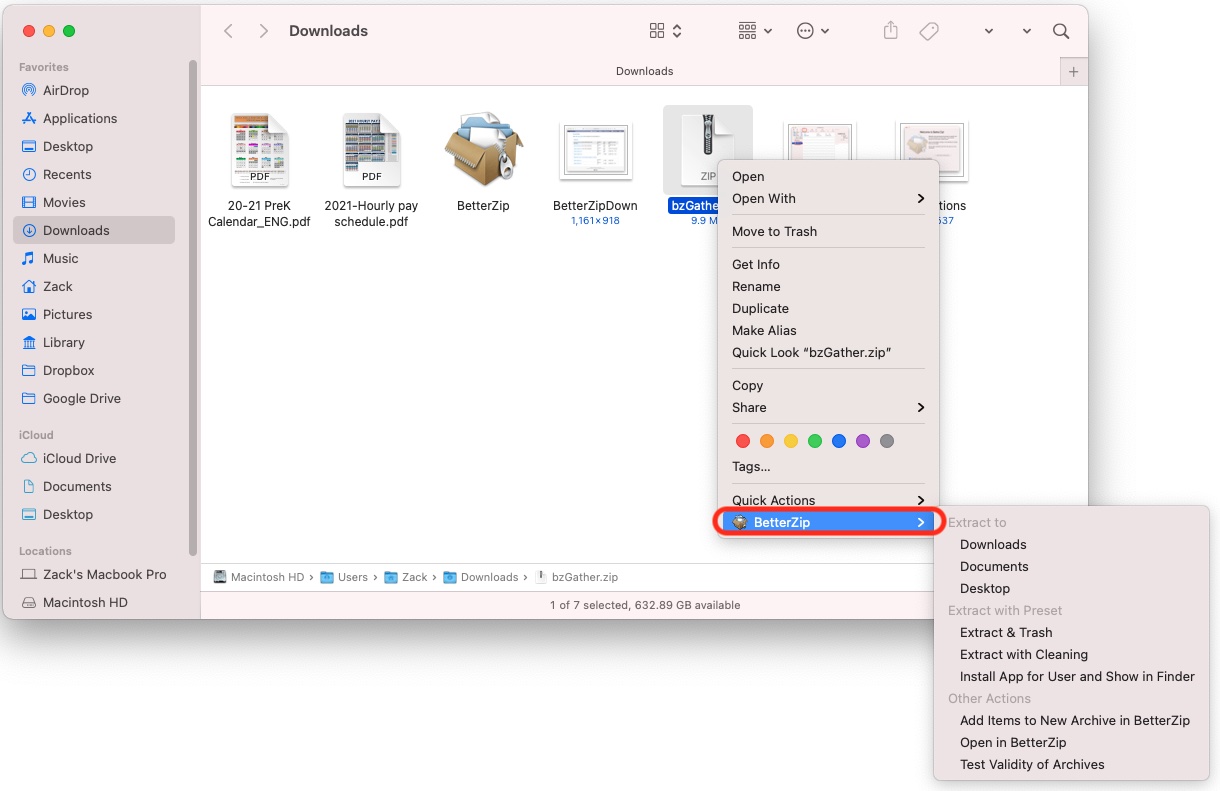
Task: Apply the gray color tag
Action: (x=887, y=441)
